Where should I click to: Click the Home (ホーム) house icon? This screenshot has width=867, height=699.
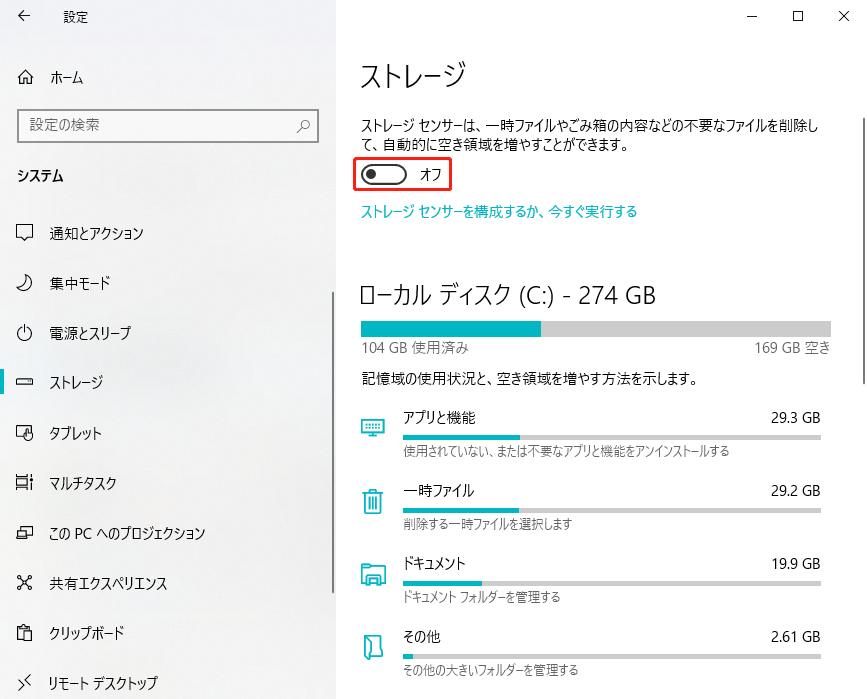click(x=26, y=77)
